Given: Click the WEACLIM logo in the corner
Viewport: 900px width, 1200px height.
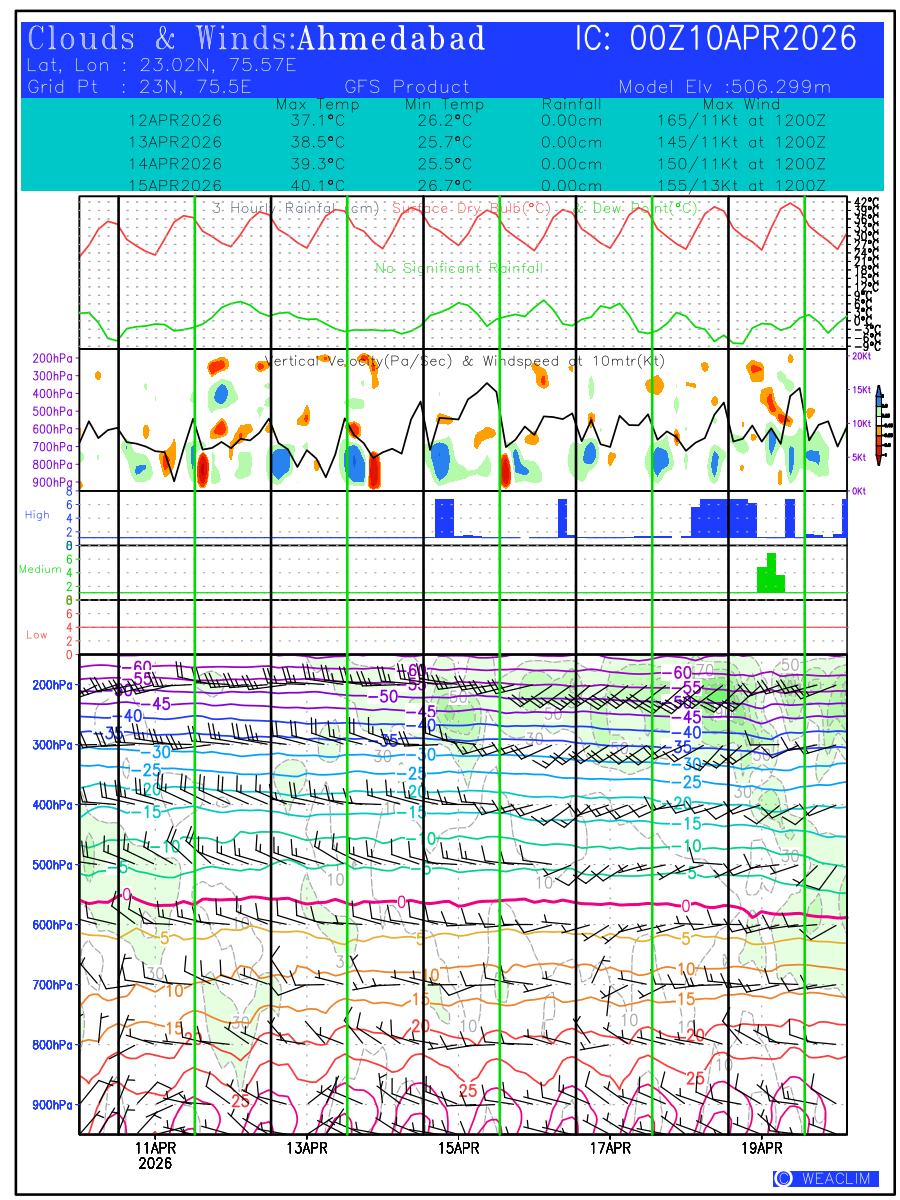Looking at the screenshot, I should 826,1179.
